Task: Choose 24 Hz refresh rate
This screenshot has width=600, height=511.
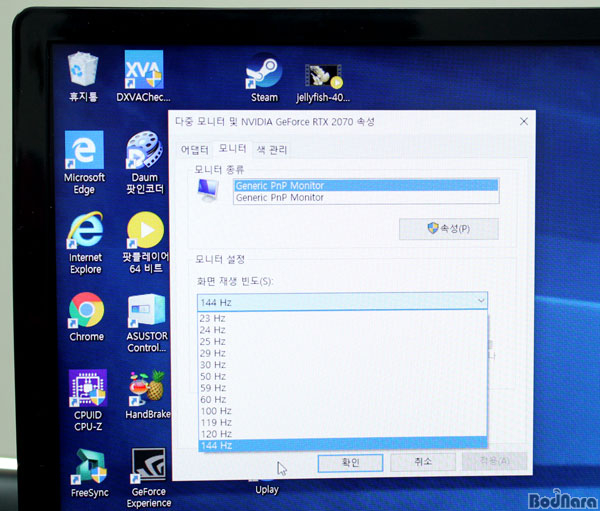Action: [x=342, y=330]
